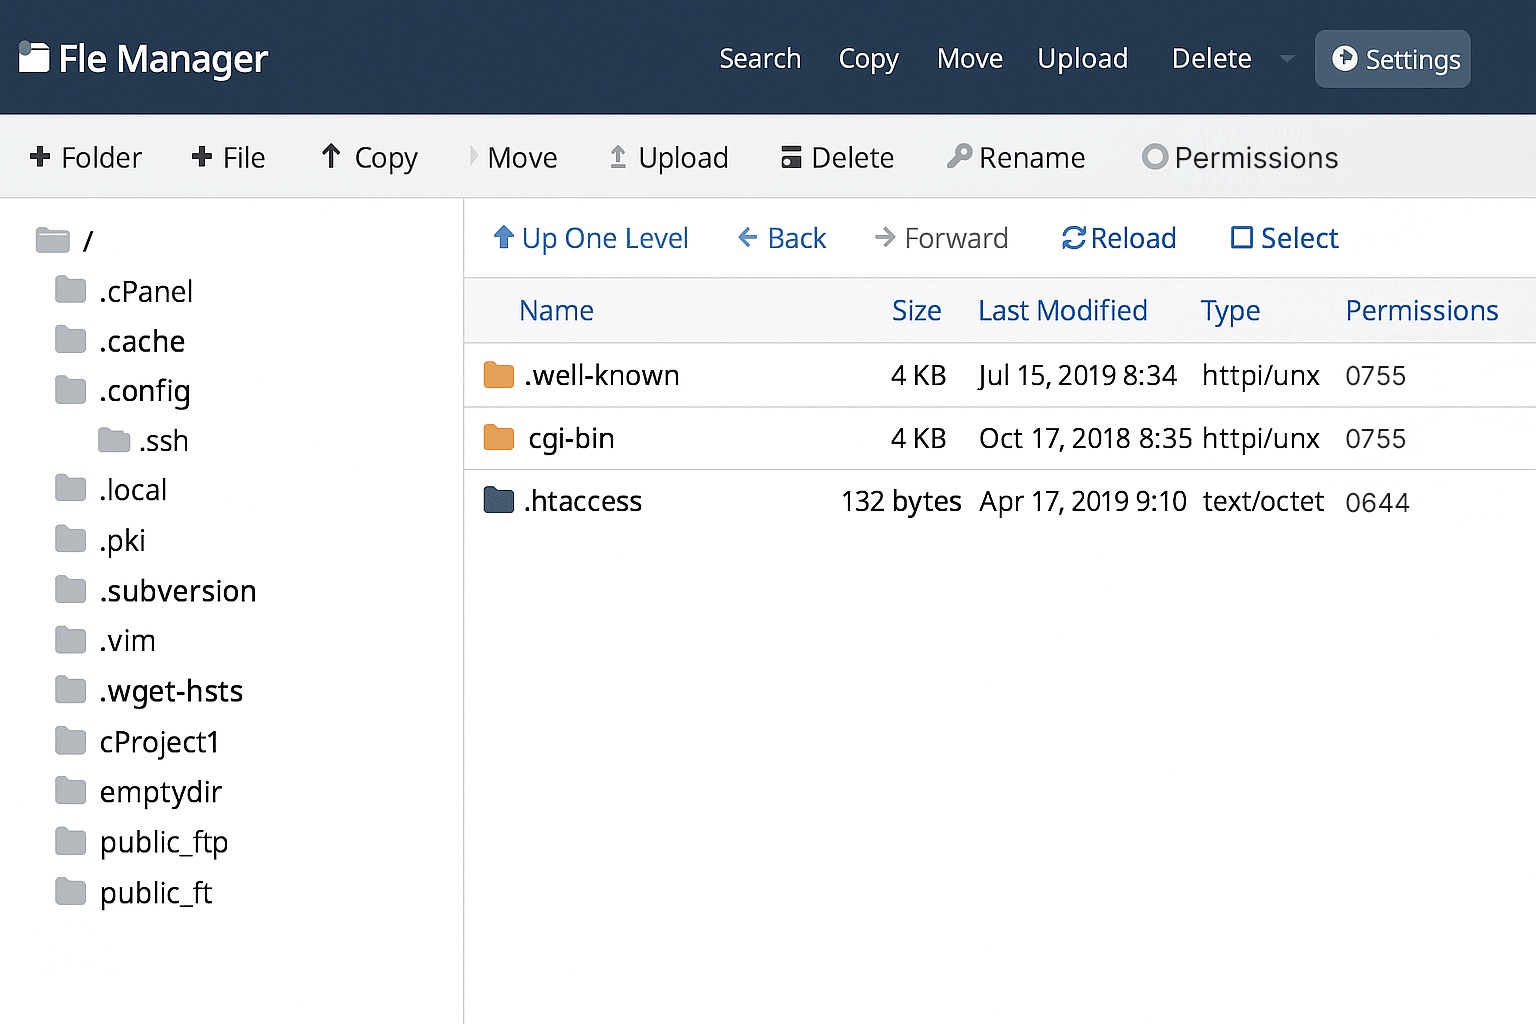The width and height of the screenshot is (1536, 1024).
Task: Create a new folder using the Folder icon
Action: 86,157
